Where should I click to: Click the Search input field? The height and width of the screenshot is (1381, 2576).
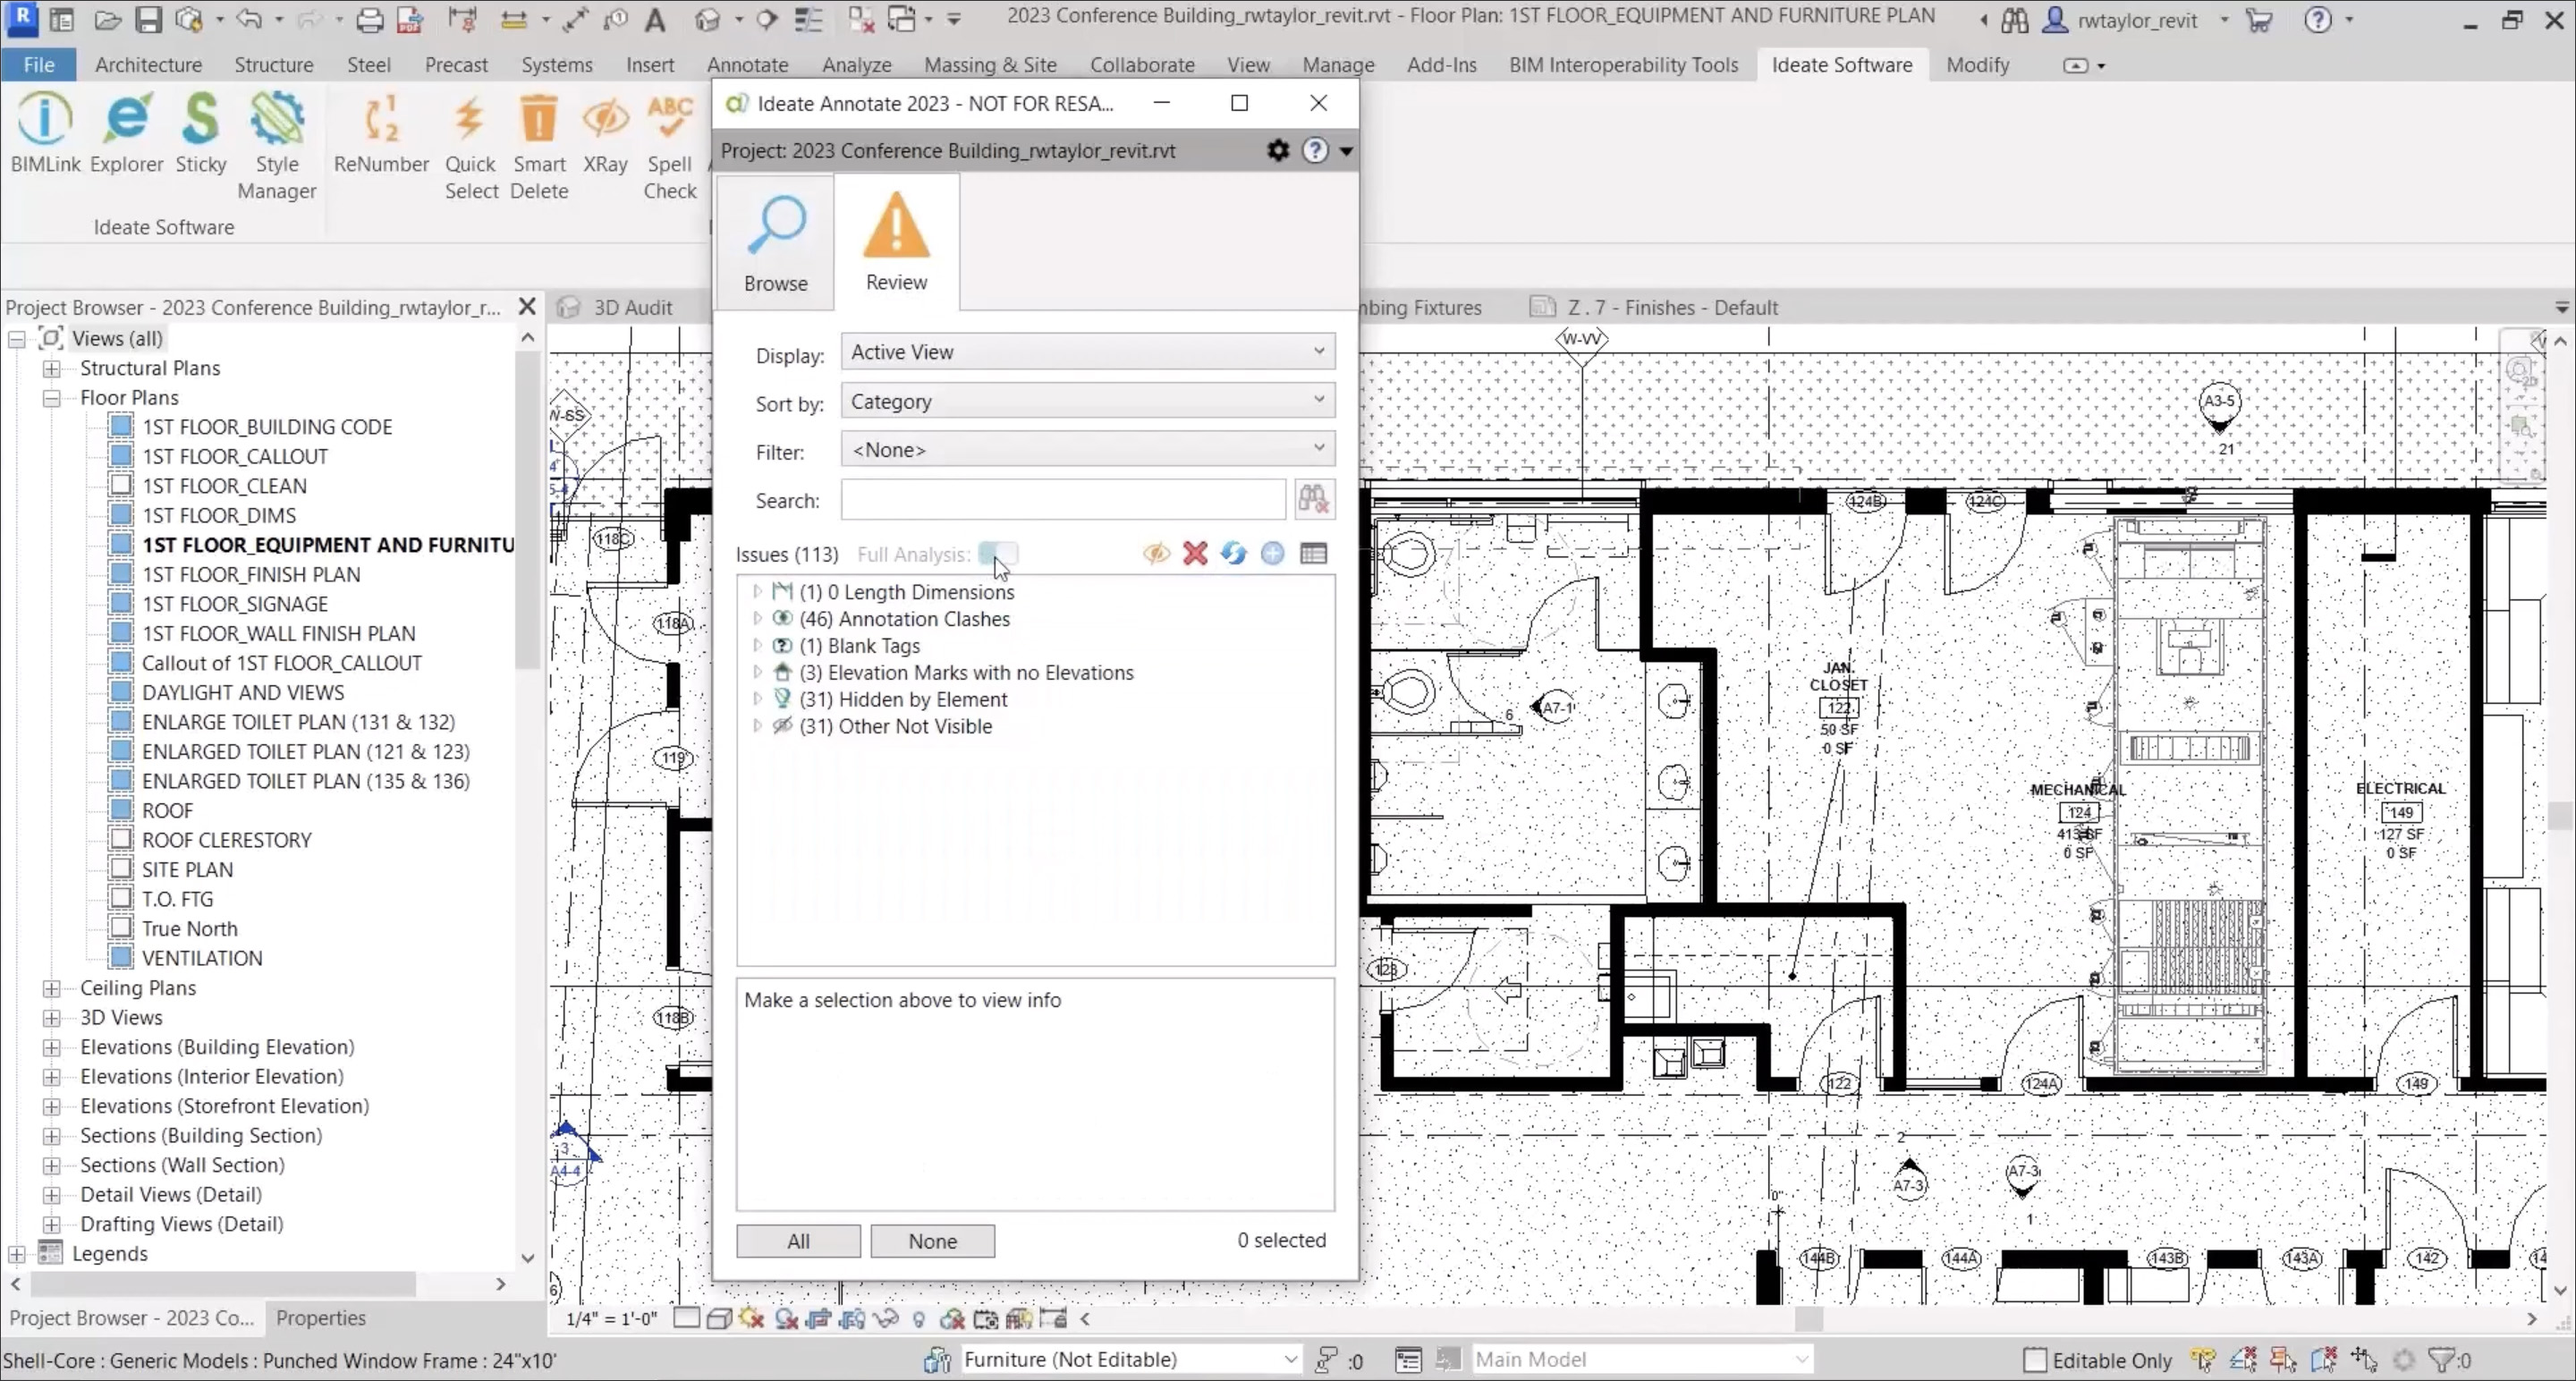tap(1063, 499)
